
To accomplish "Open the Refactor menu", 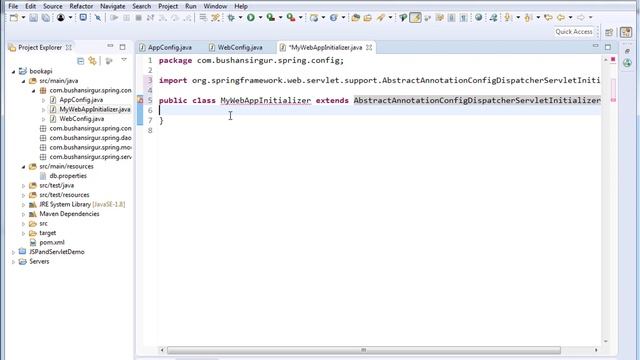I will (81, 6).
